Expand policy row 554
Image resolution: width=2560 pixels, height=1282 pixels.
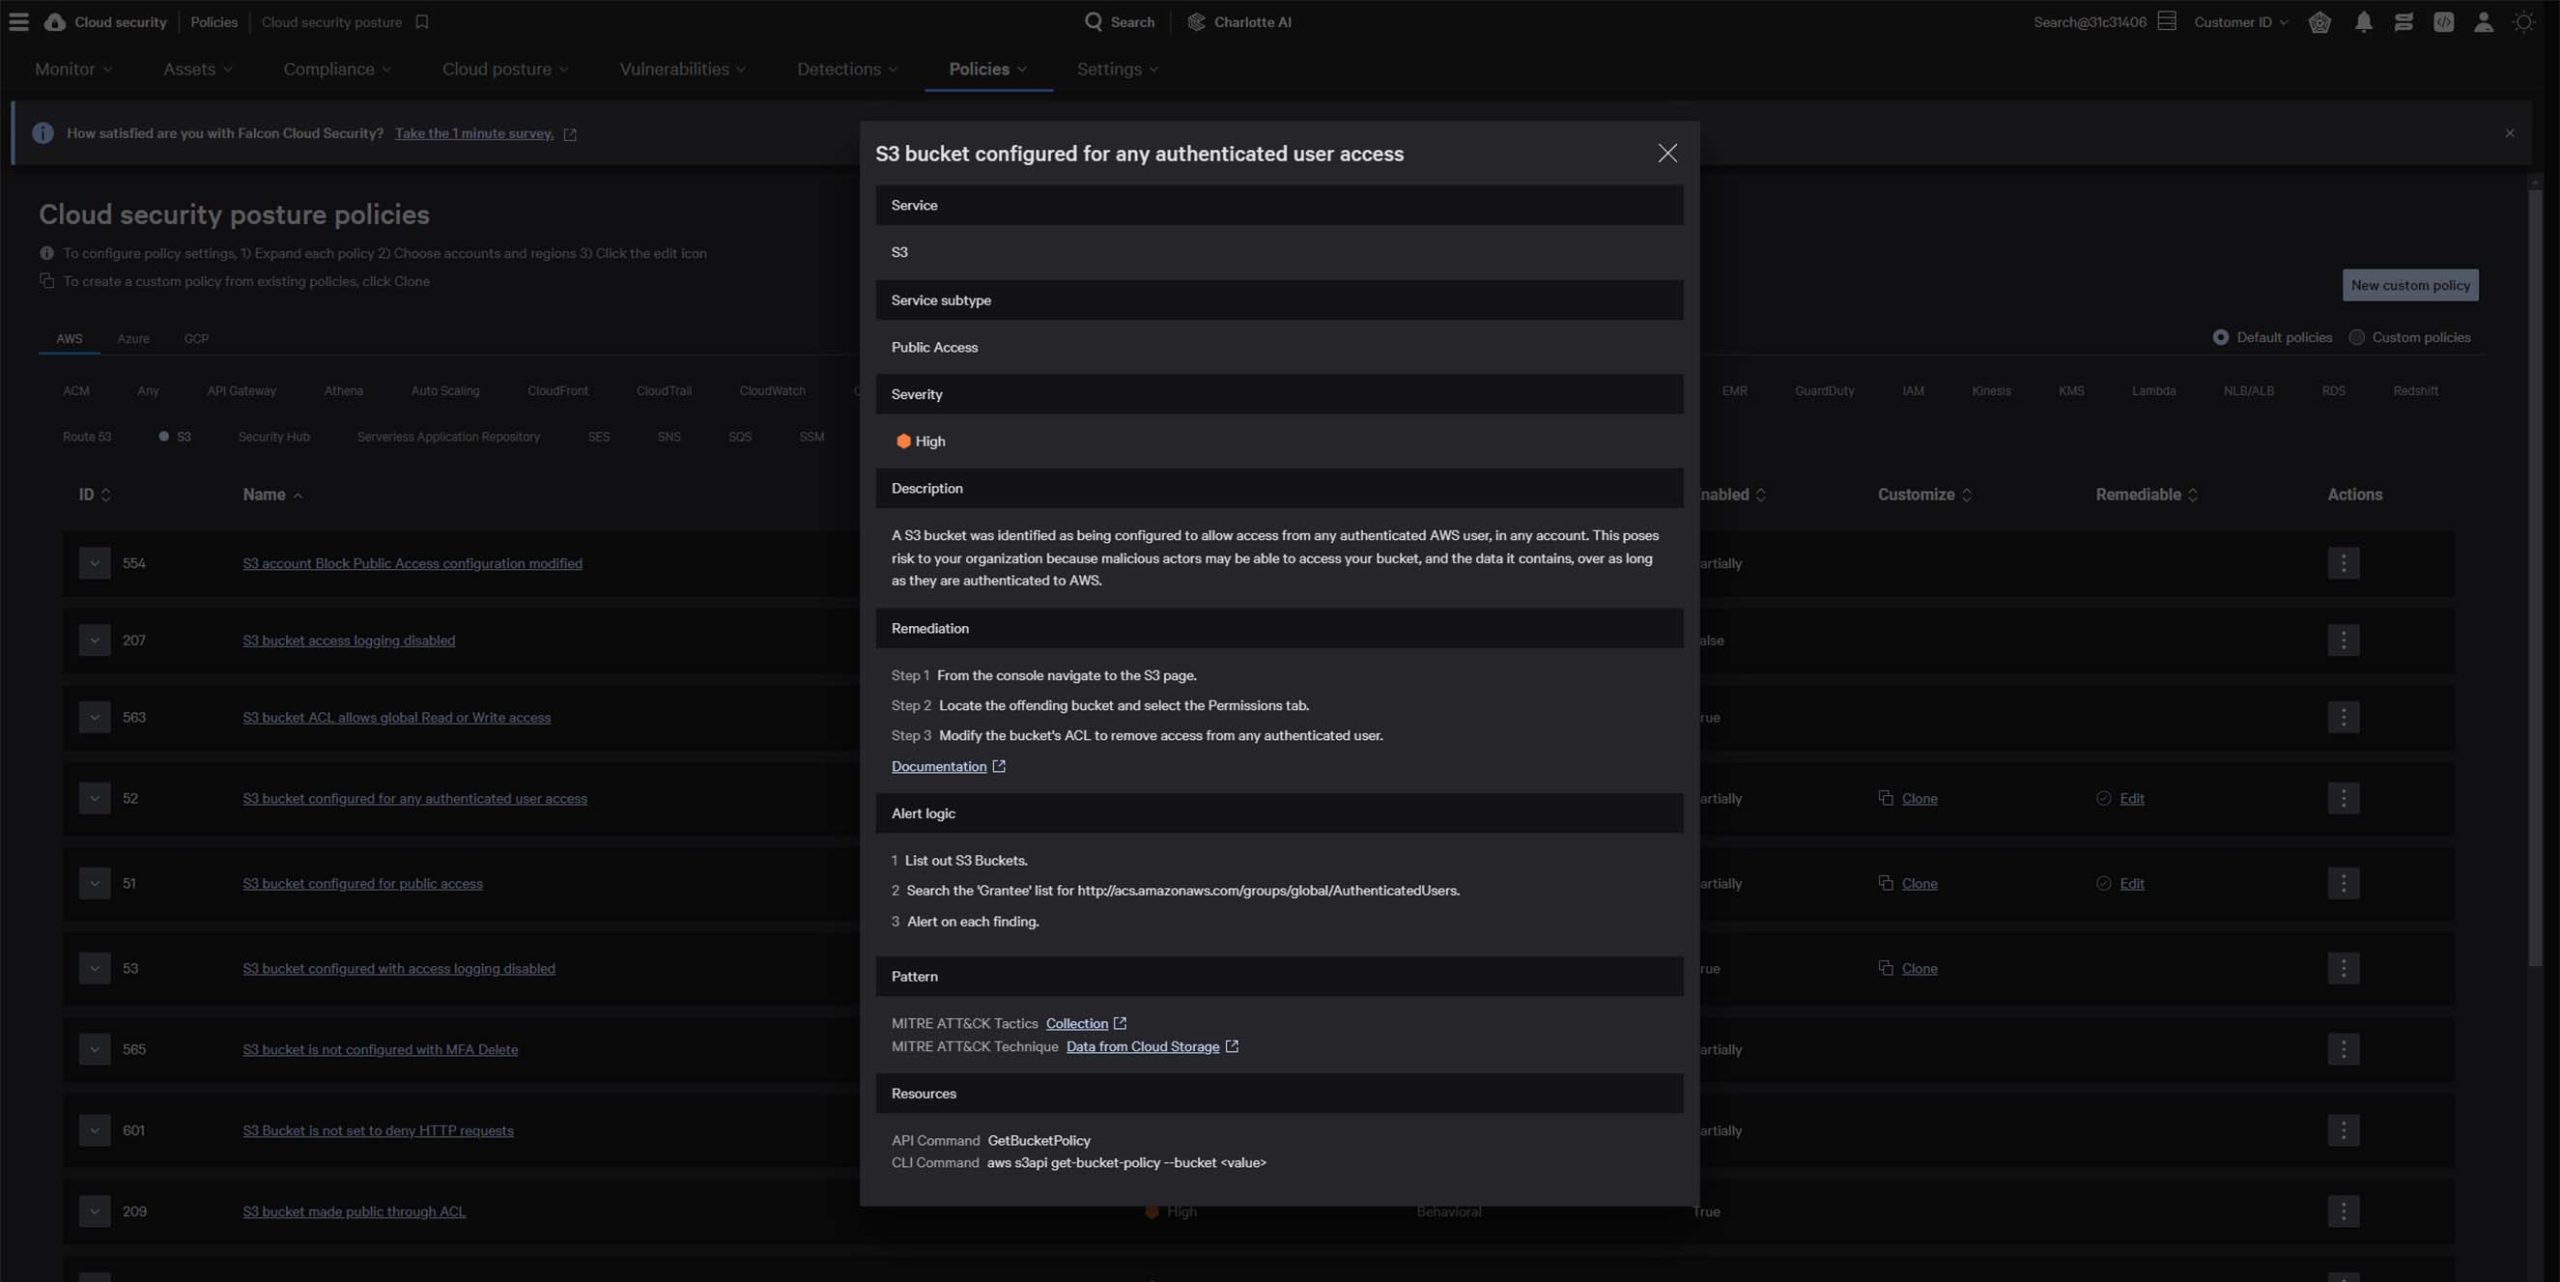94,563
